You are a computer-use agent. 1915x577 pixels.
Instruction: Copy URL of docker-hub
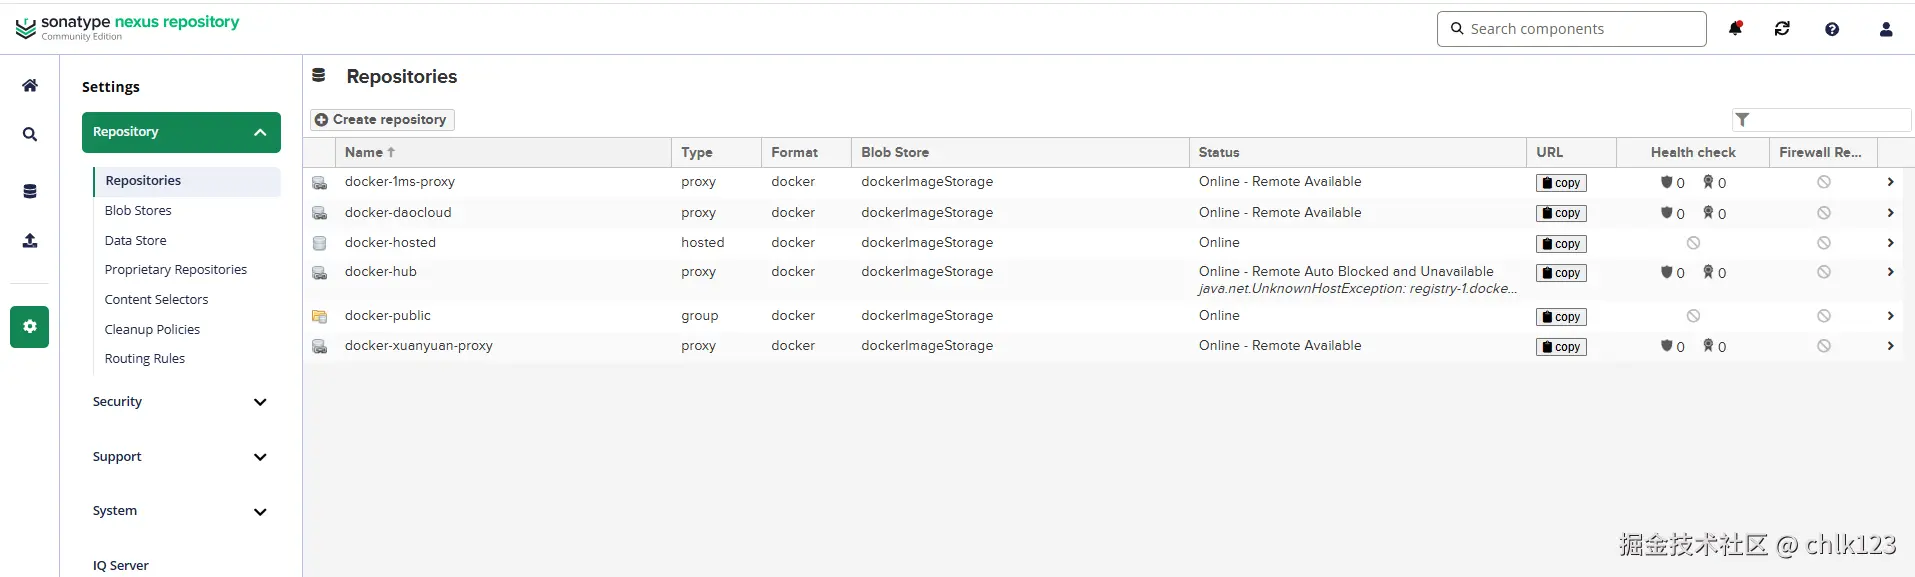point(1561,273)
